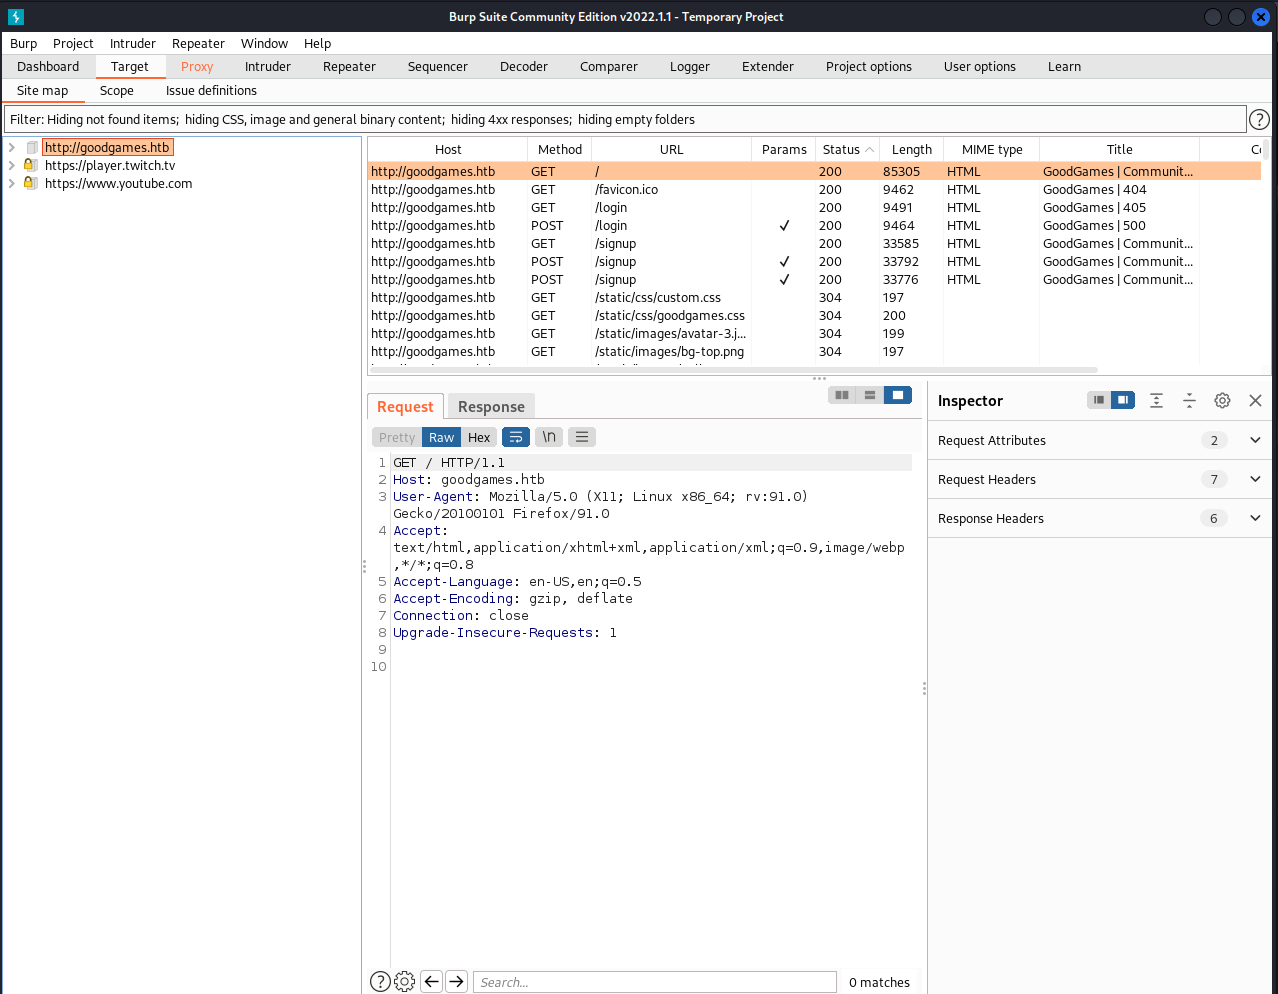Open the Project menu

coord(73,43)
